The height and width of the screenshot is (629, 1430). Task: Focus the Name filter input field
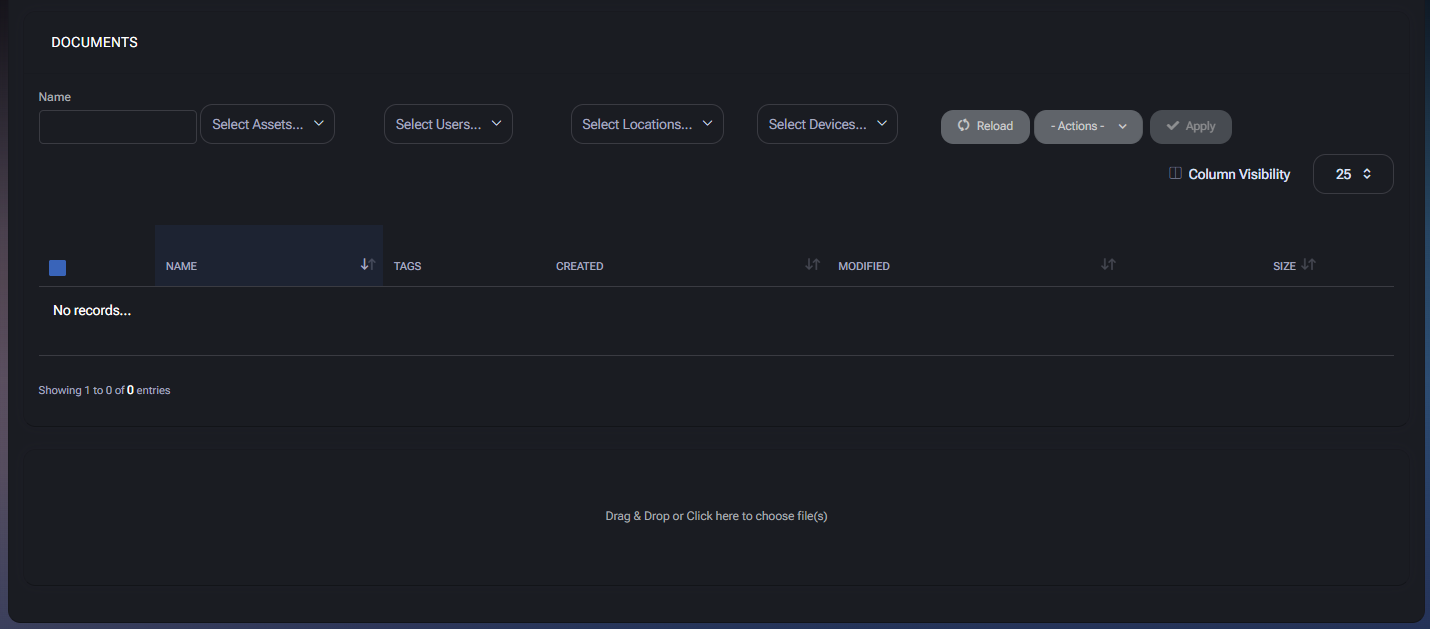(118, 127)
